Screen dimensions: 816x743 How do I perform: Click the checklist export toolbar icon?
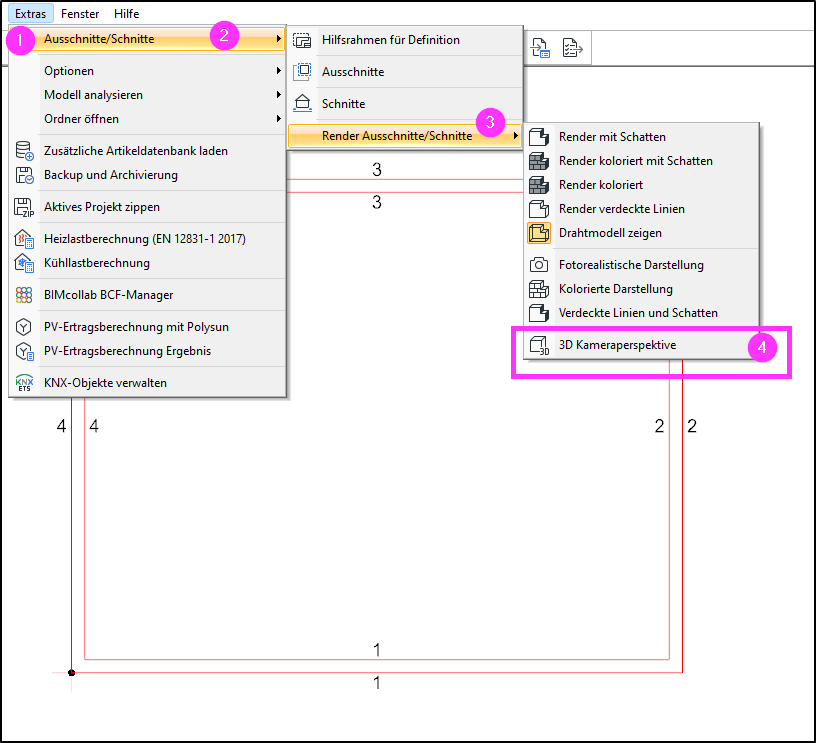(572, 48)
